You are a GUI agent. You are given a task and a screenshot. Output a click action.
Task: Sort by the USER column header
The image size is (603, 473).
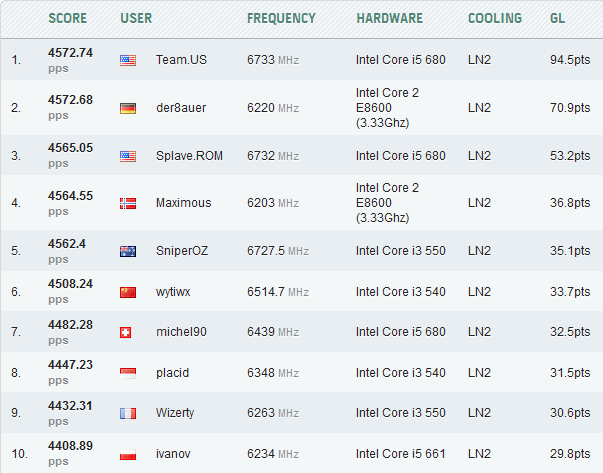click(136, 18)
